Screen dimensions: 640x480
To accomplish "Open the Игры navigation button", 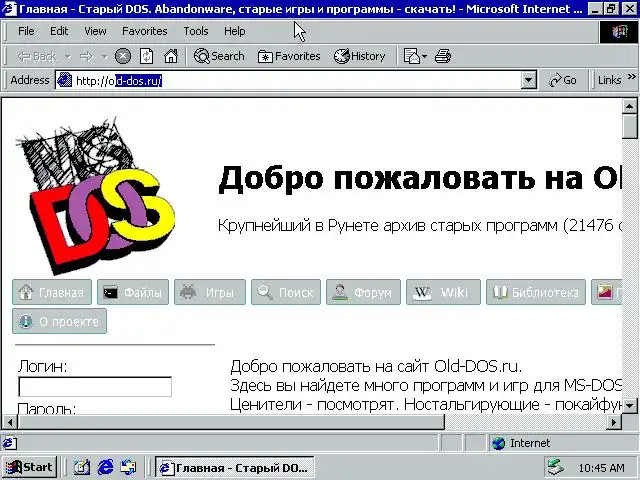I will (x=210, y=292).
